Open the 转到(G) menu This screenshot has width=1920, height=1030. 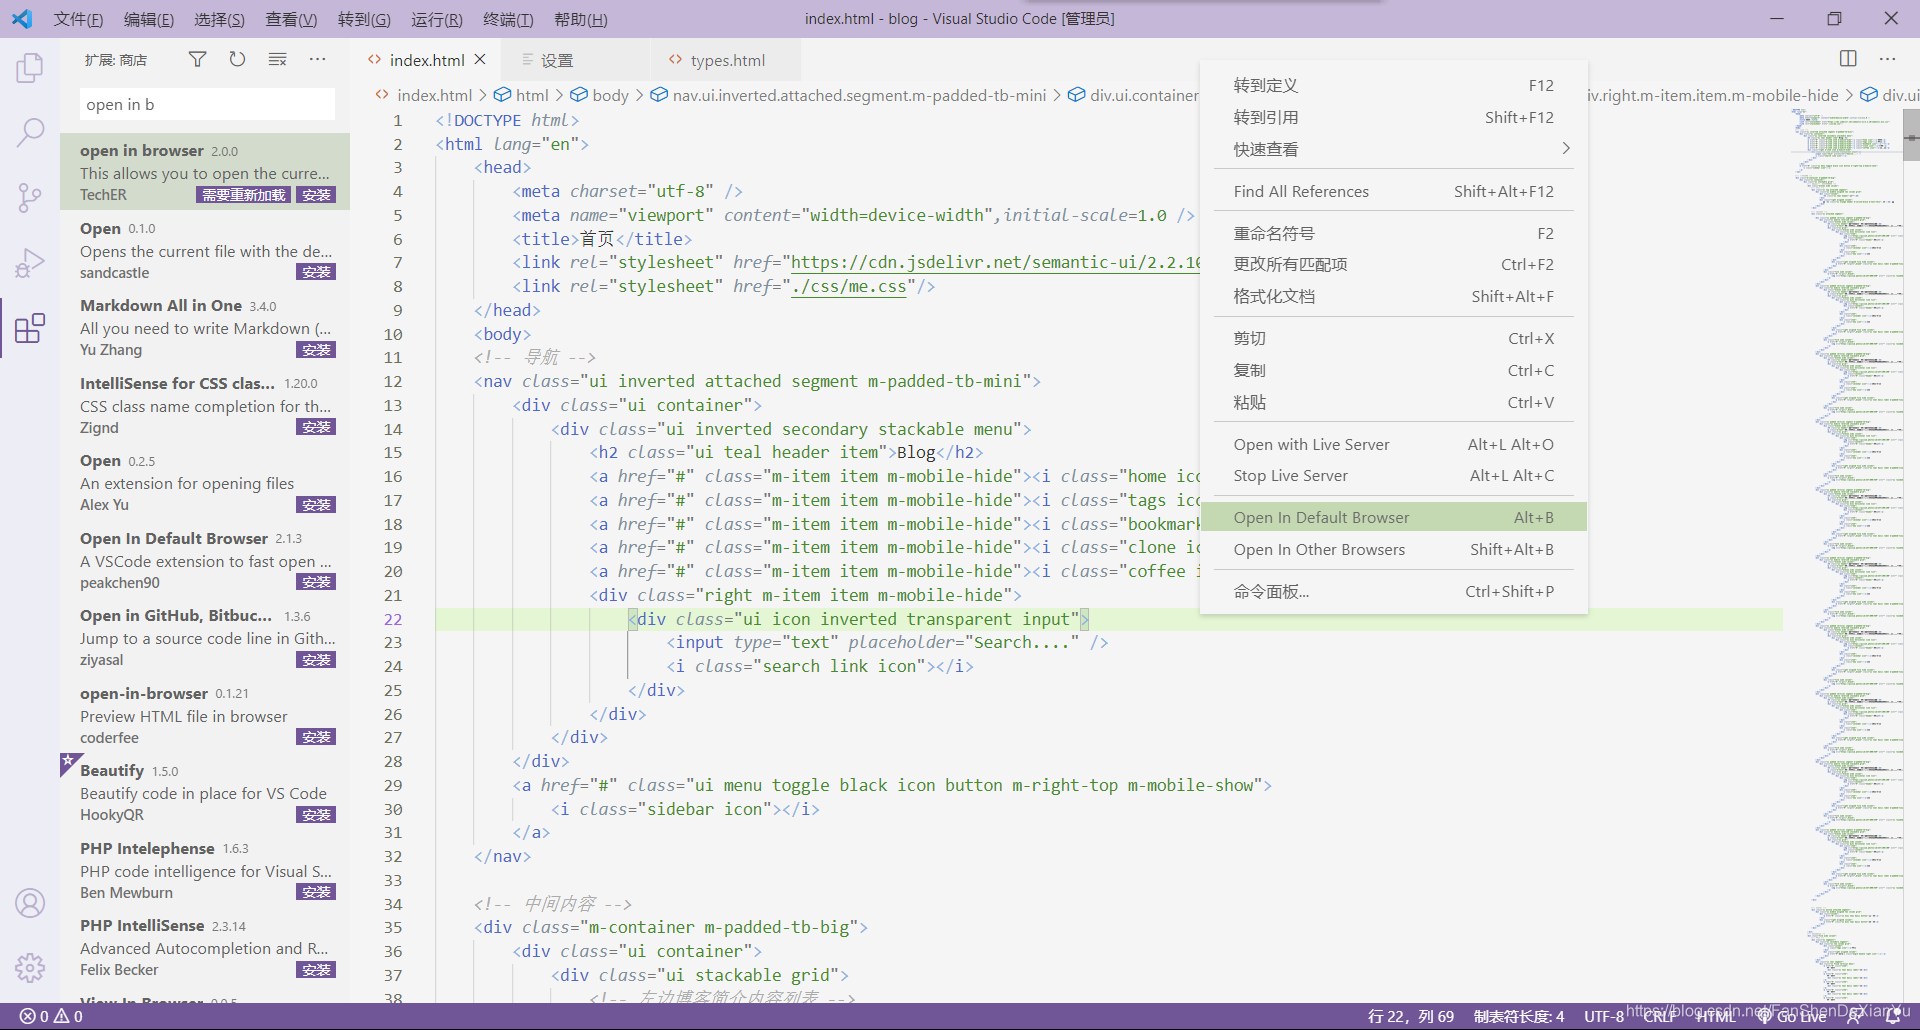click(x=364, y=19)
